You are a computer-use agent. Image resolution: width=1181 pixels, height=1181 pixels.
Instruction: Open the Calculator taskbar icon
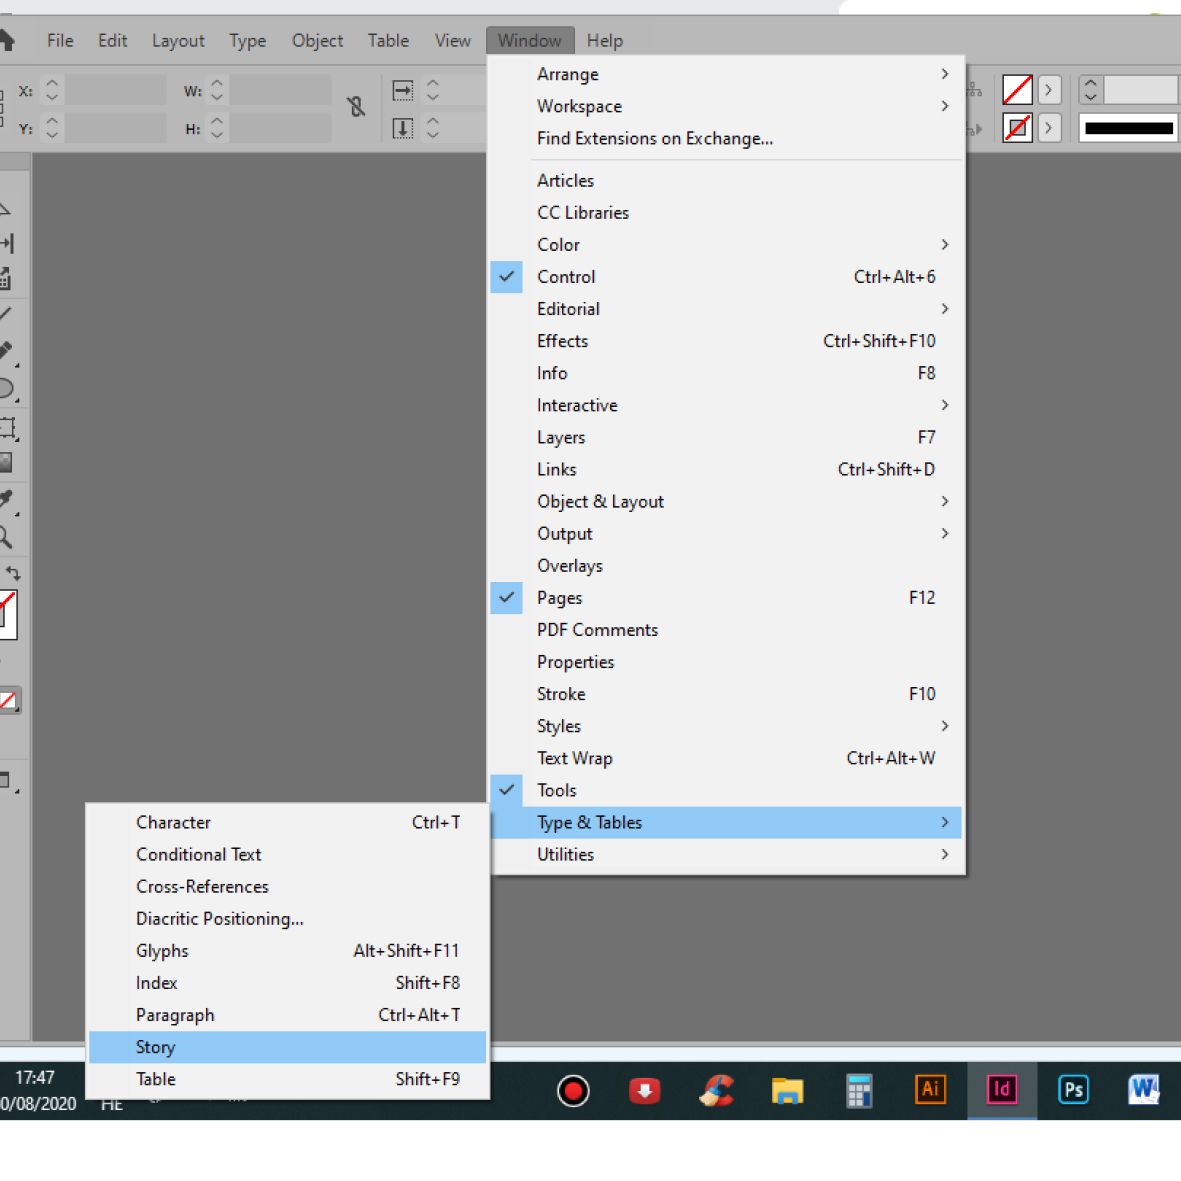[x=859, y=1091]
